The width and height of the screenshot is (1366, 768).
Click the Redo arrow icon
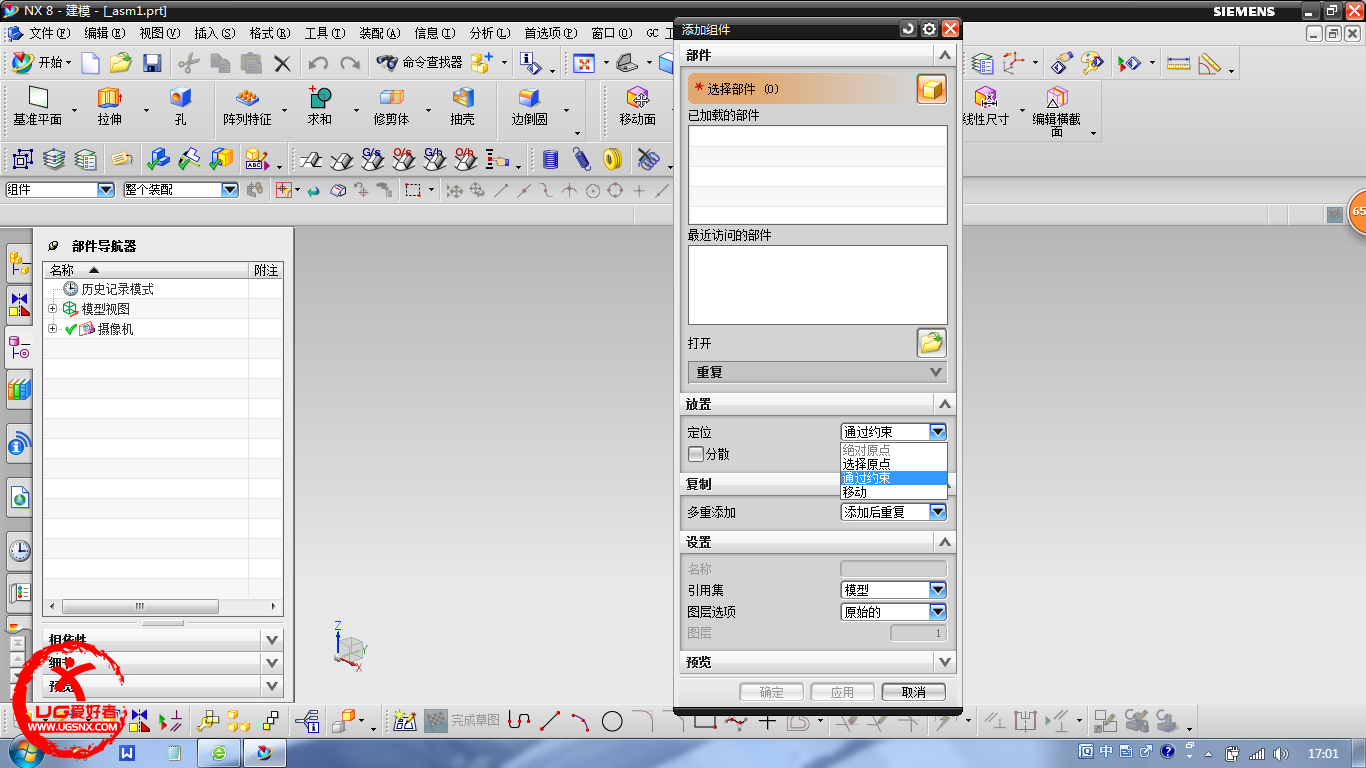pos(349,63)
